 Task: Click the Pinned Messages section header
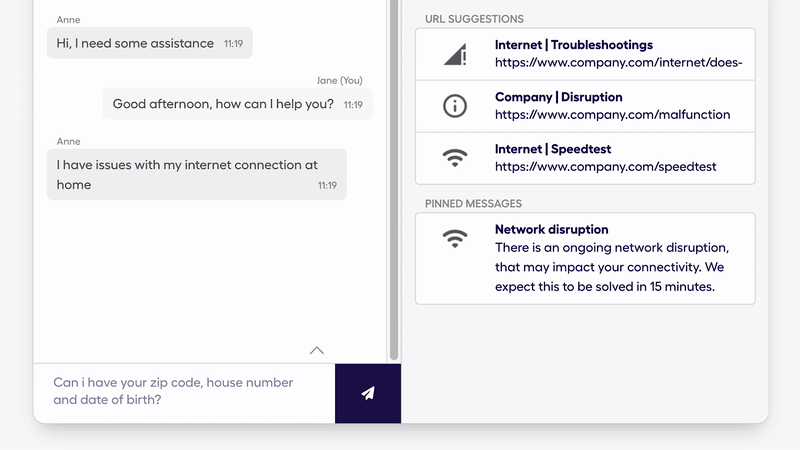click(473, 204)
